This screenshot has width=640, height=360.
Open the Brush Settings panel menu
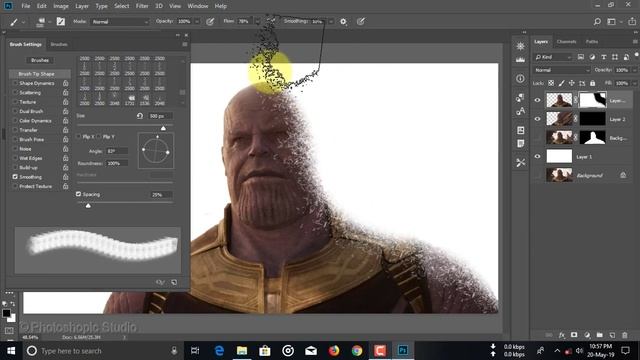tap(185, 44)
